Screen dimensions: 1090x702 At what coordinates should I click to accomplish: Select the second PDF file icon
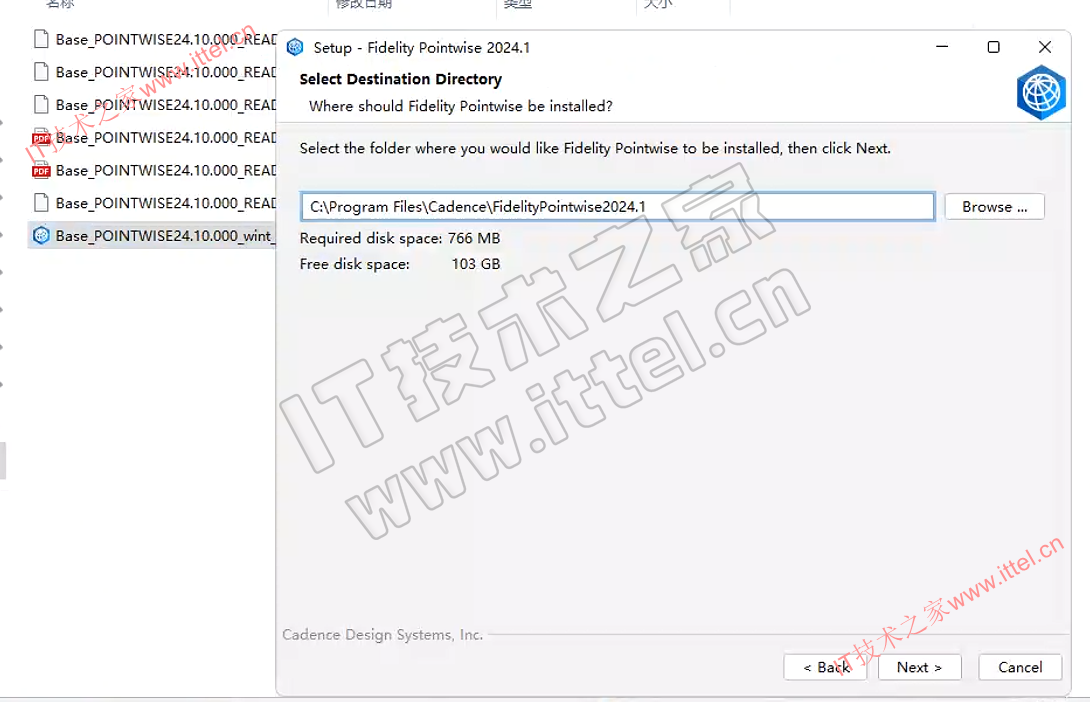[41, 170]
